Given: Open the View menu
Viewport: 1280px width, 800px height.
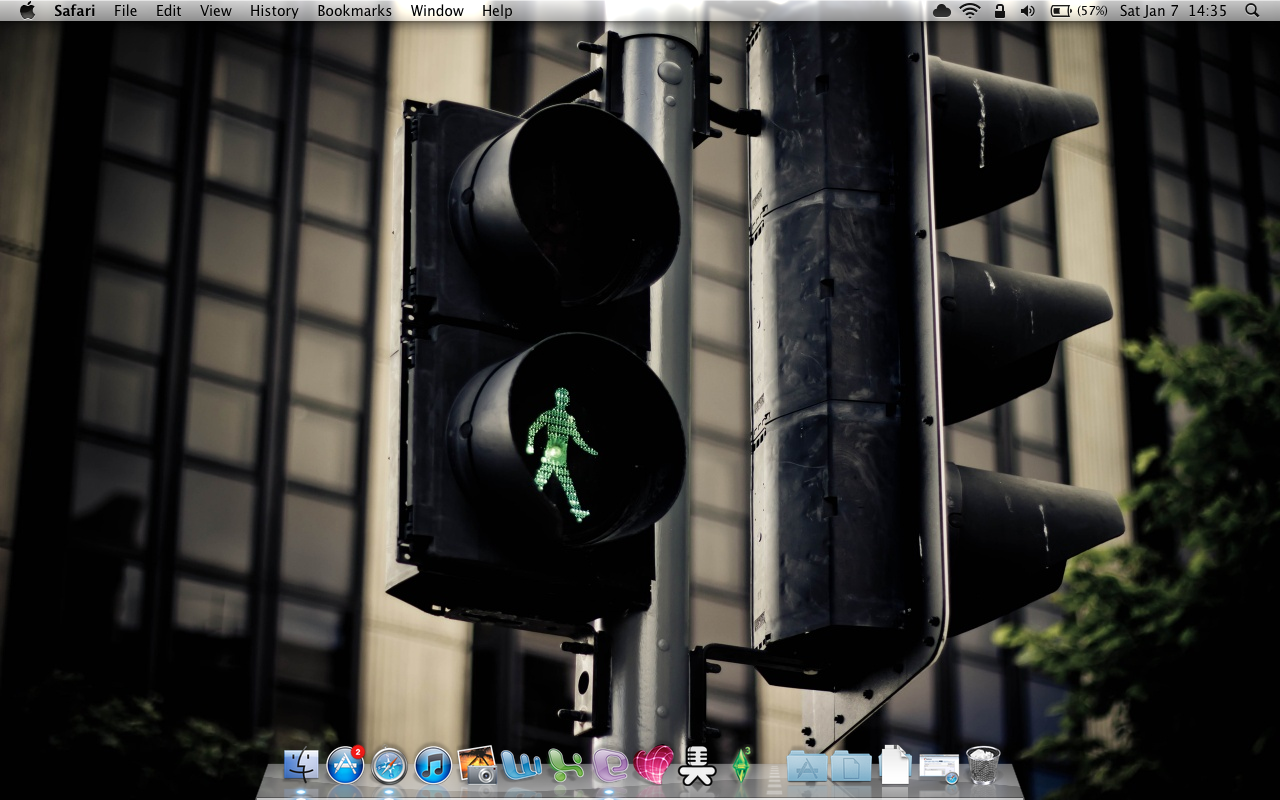Looking at the screenshot, I should pyautogui.click(x=216, y=11).
